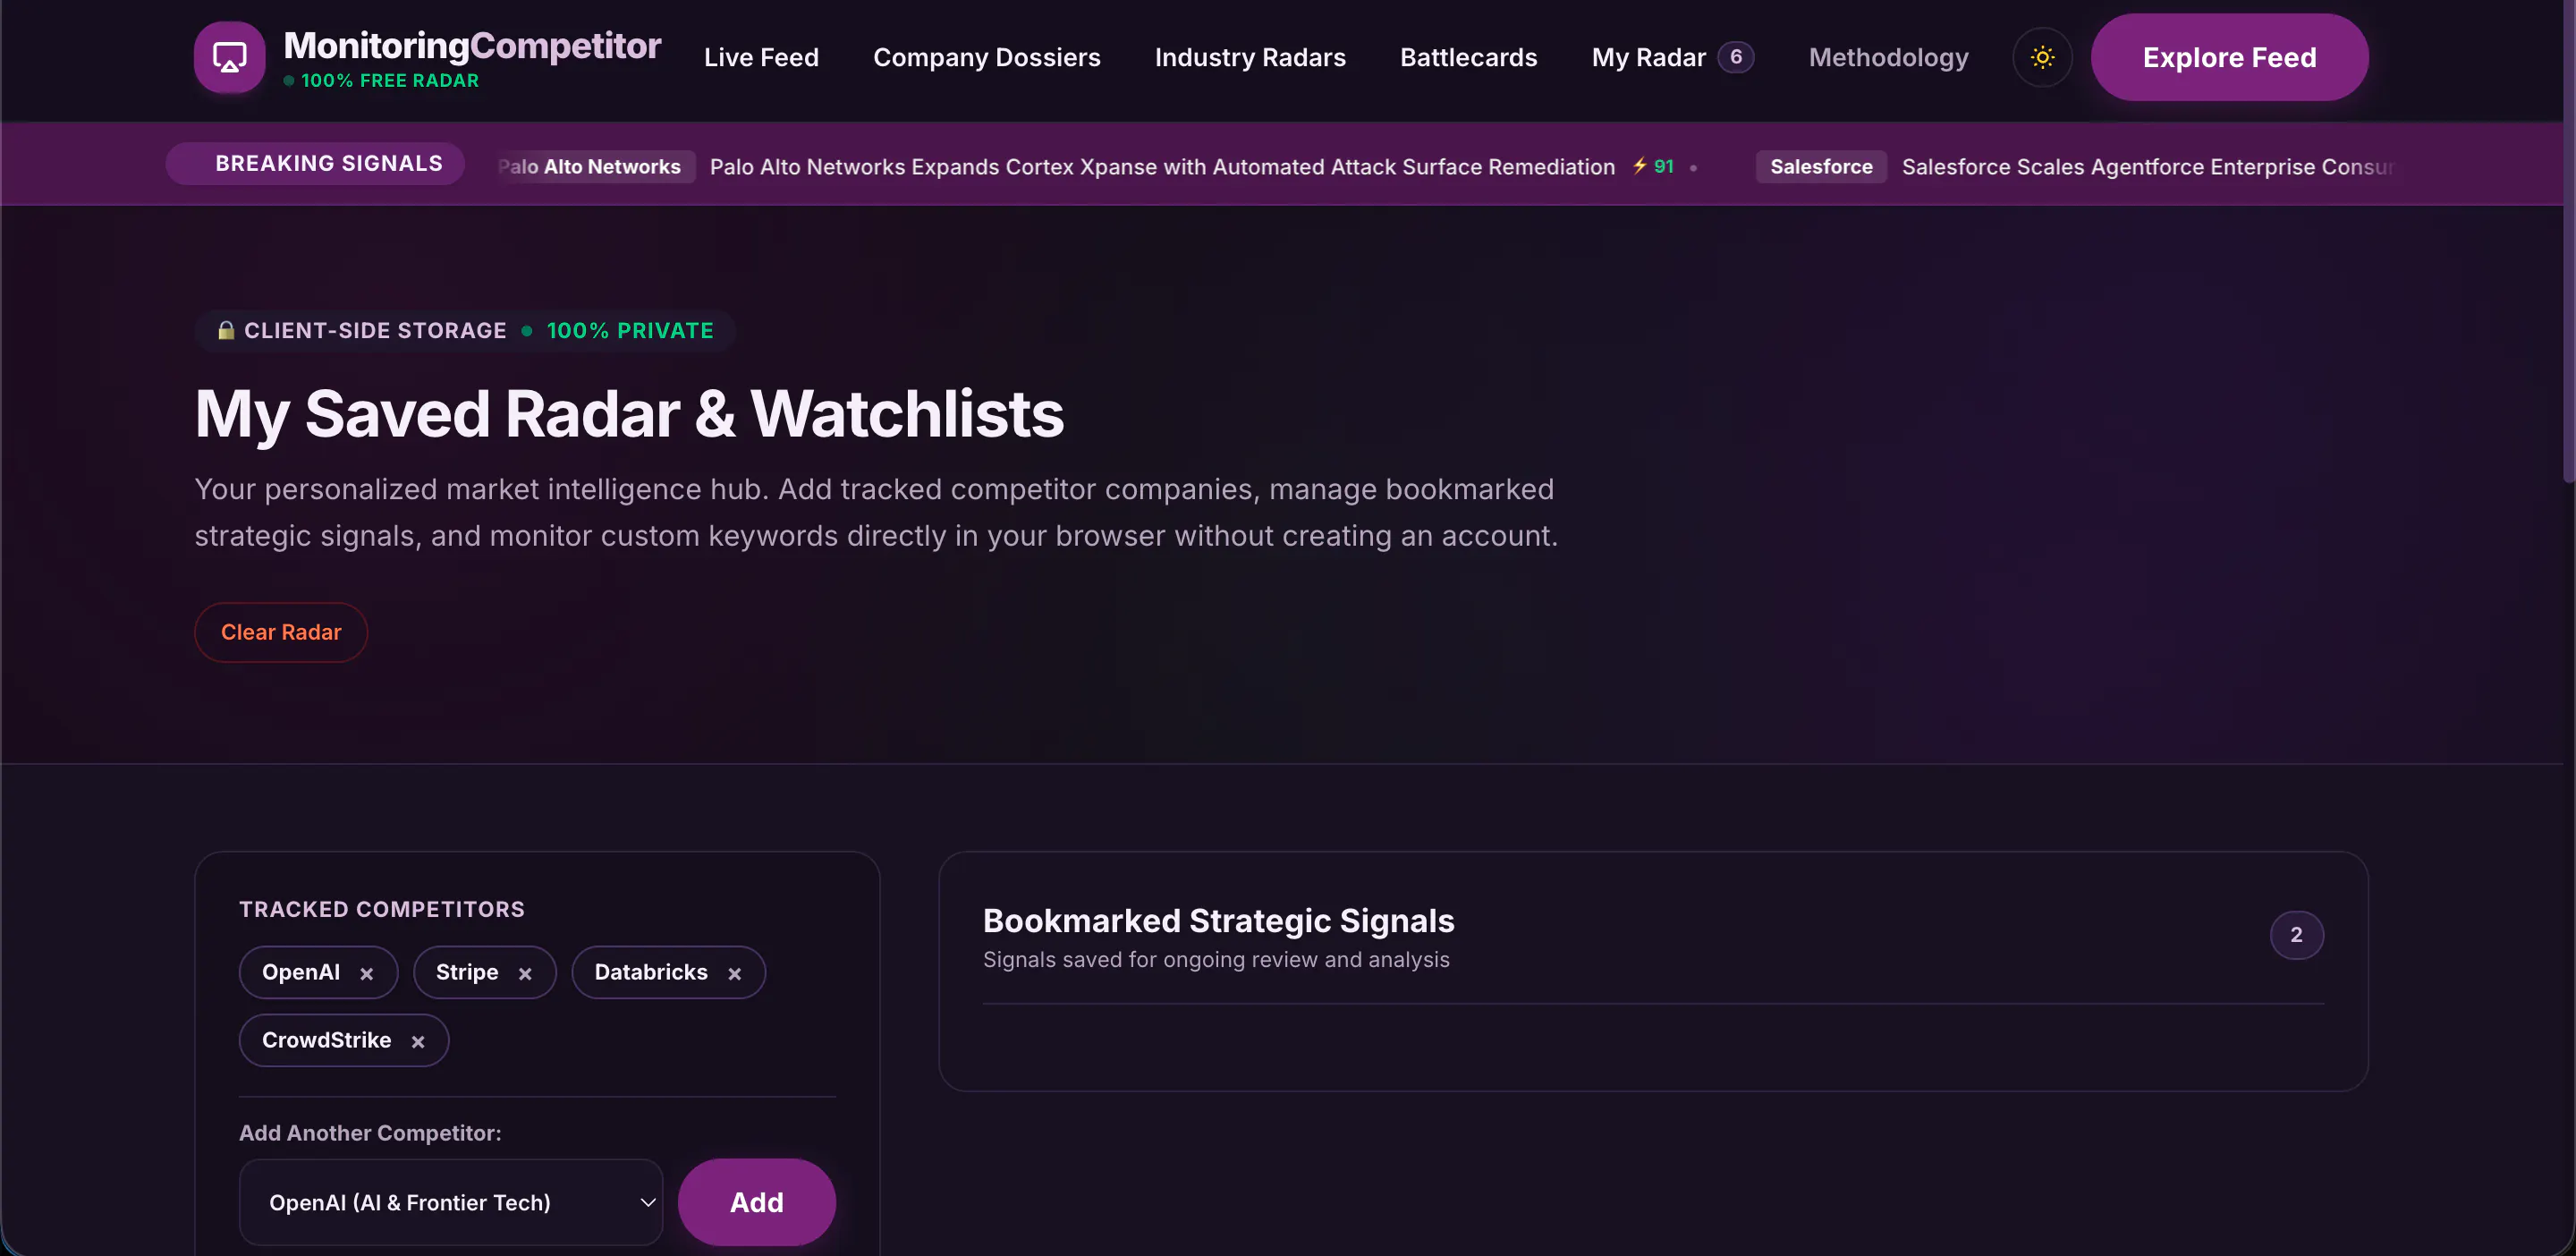
Task: View the Methodology page
Action: tap(1888, 57)
